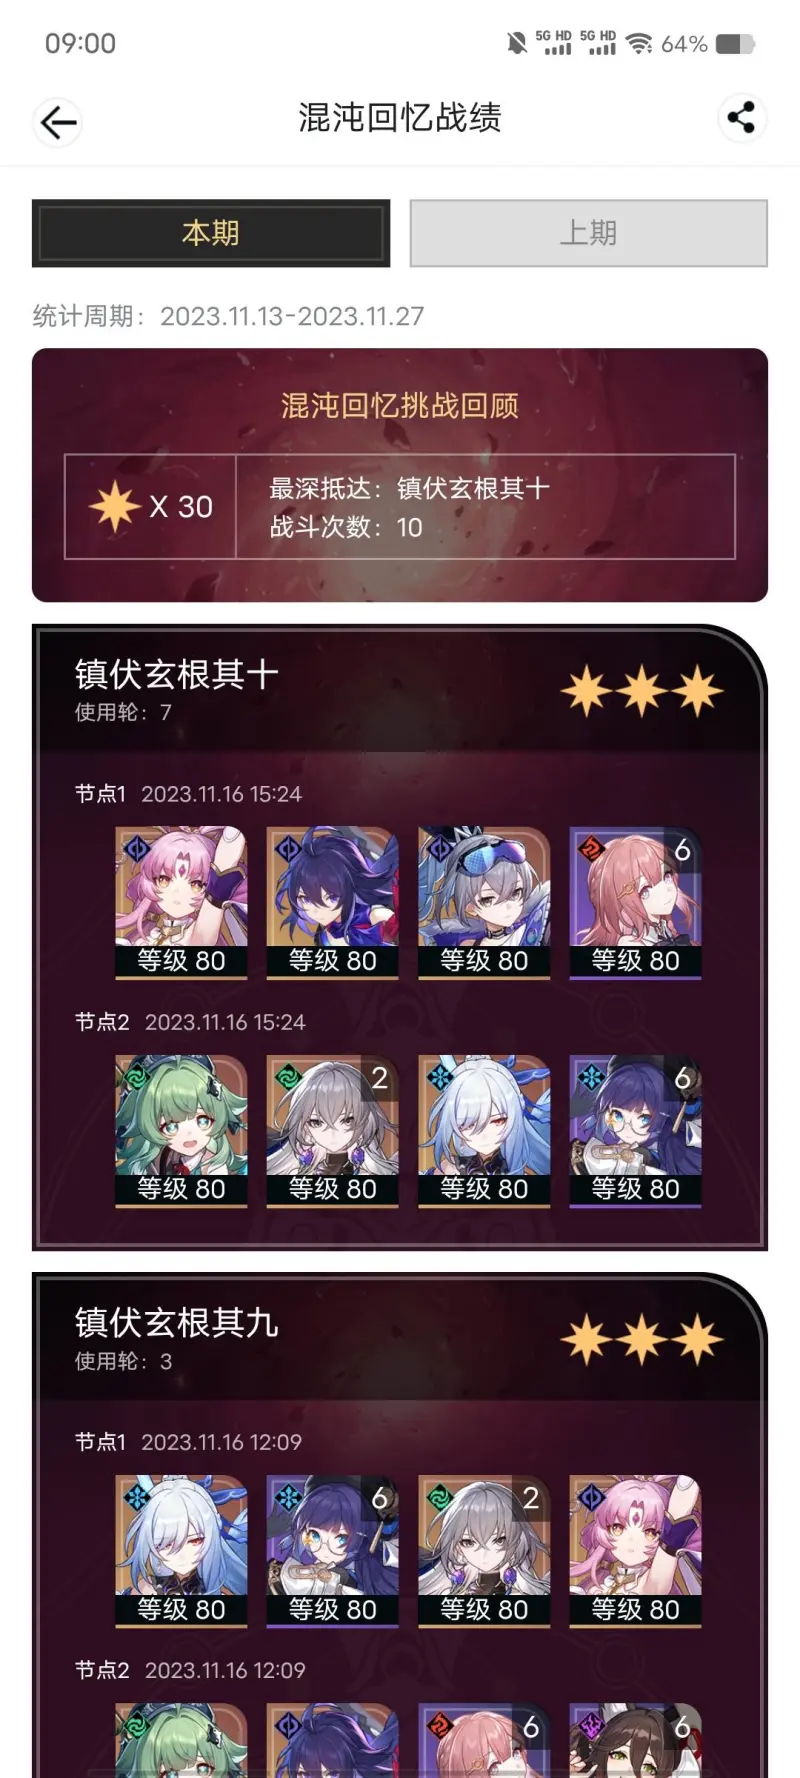Tap the 混沌回忆挑战回顾 summary card
Viewport: 800px width, 1778px height.
click(400, 475)
